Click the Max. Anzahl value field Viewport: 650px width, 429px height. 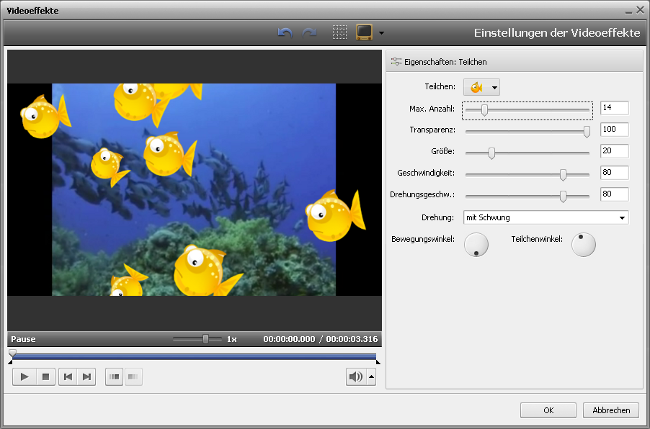613,108
